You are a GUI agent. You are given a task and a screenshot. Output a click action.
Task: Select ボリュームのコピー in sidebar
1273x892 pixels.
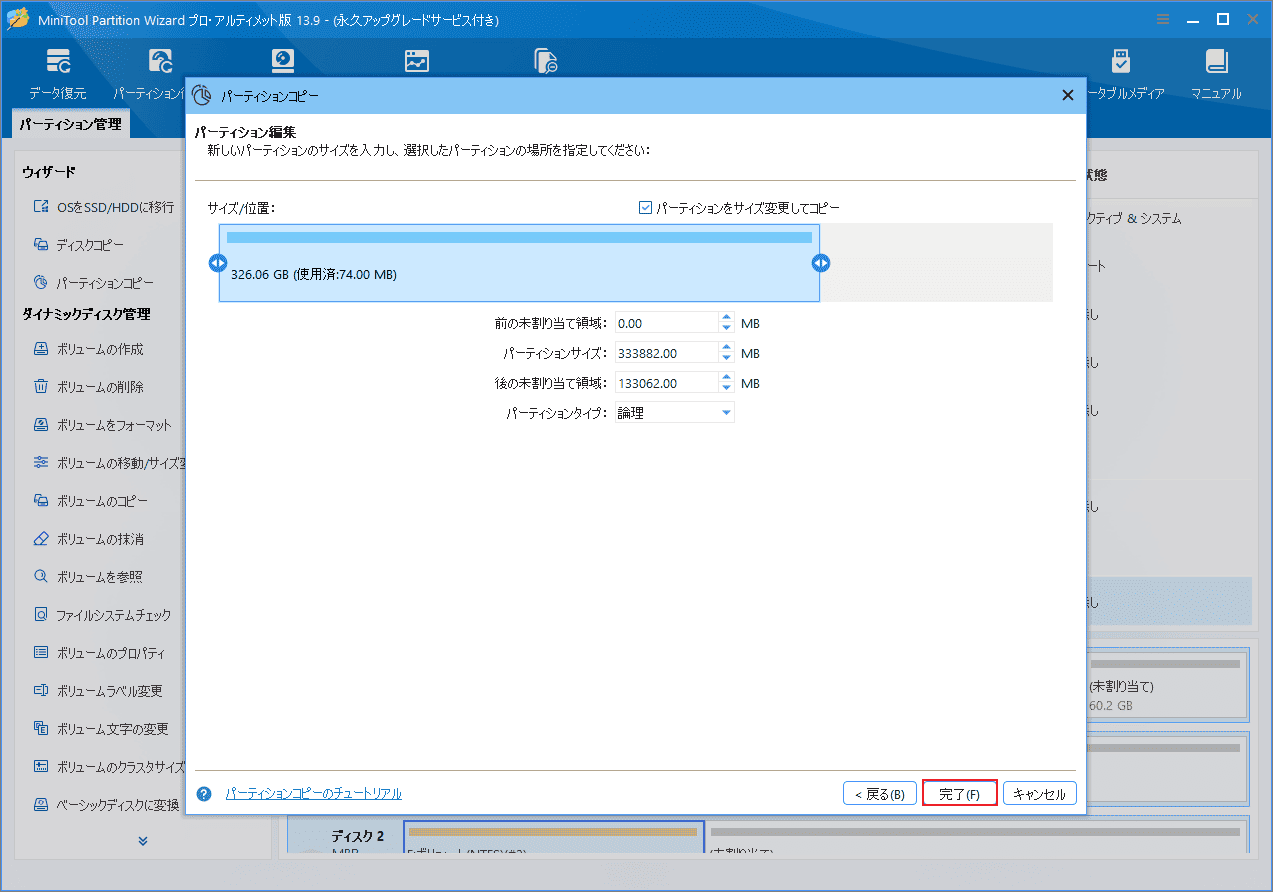(91, 501)
